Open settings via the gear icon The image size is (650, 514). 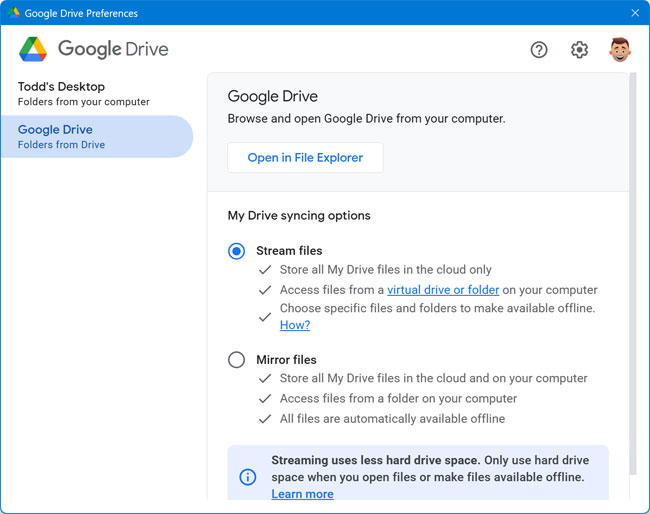579,50
